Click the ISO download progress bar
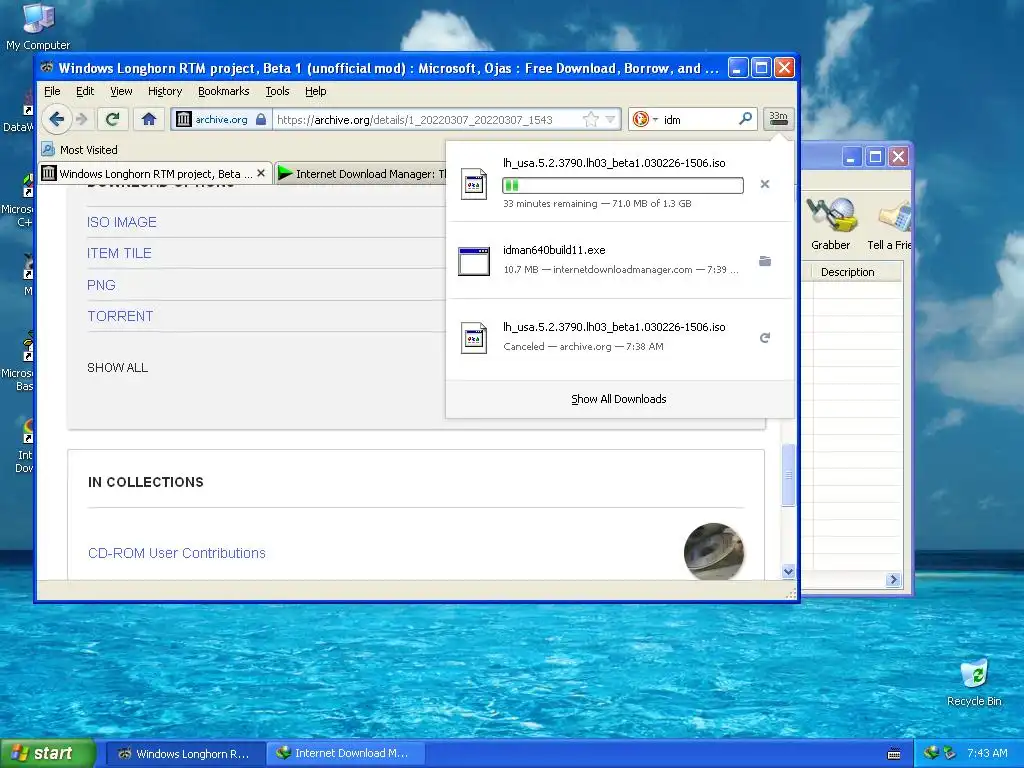The height and width of the screenshot is (768, 1024). pos(622,185)
